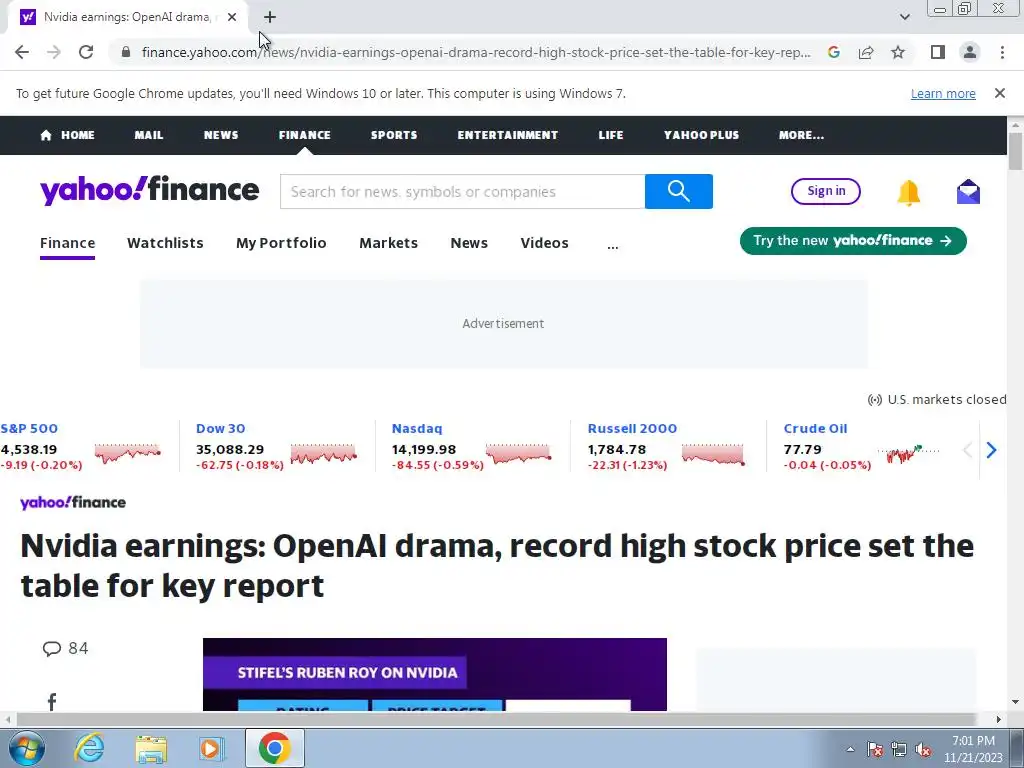Viewport: 1024px width, 768px height.
Task: Open tab search chevron in title bar
Action: [x=904, y=17]
